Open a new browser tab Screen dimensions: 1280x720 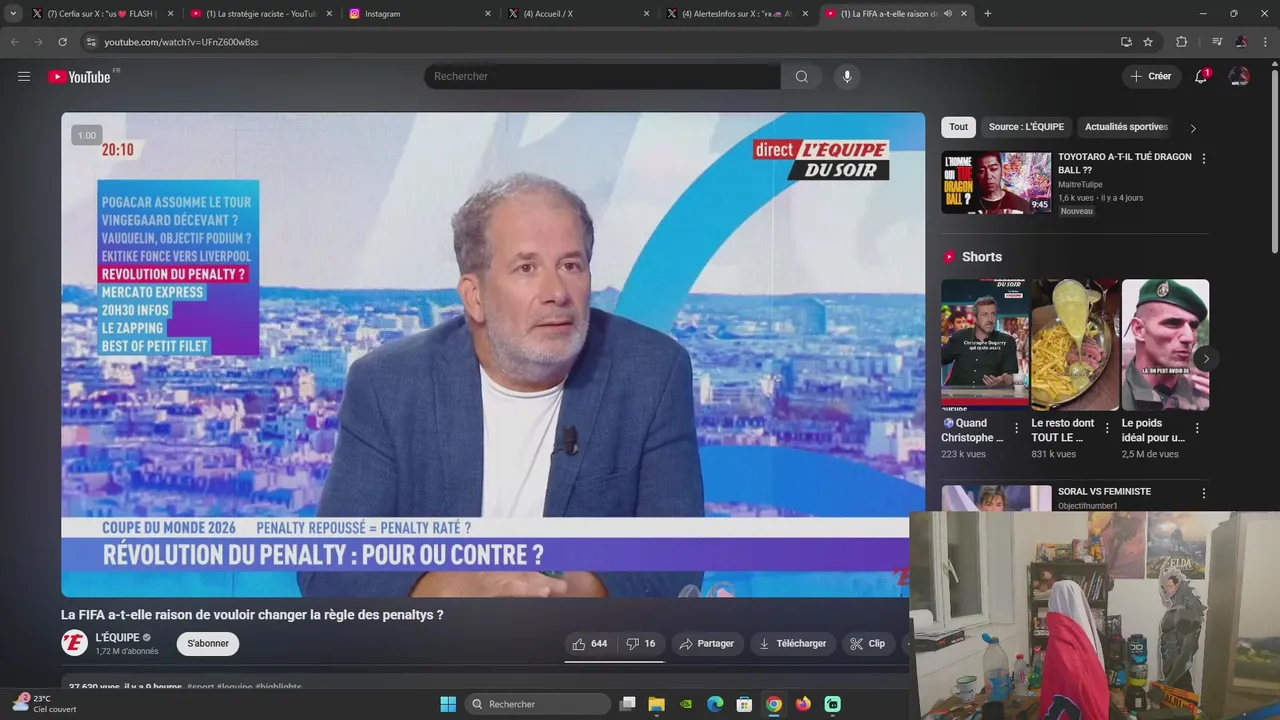tap(988, 14)
